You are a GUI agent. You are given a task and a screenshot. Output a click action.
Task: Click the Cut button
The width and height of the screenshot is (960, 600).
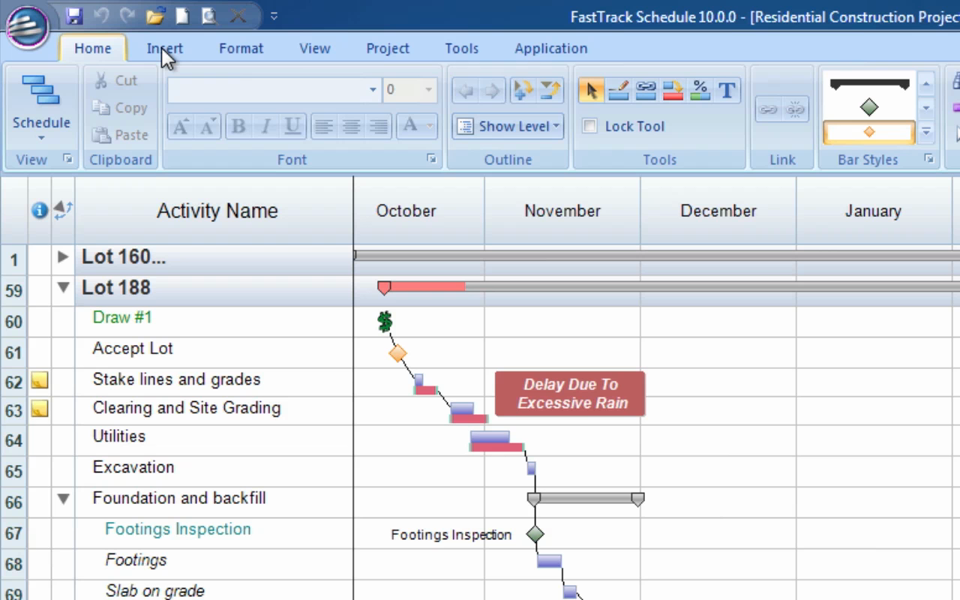click(116, 80)
